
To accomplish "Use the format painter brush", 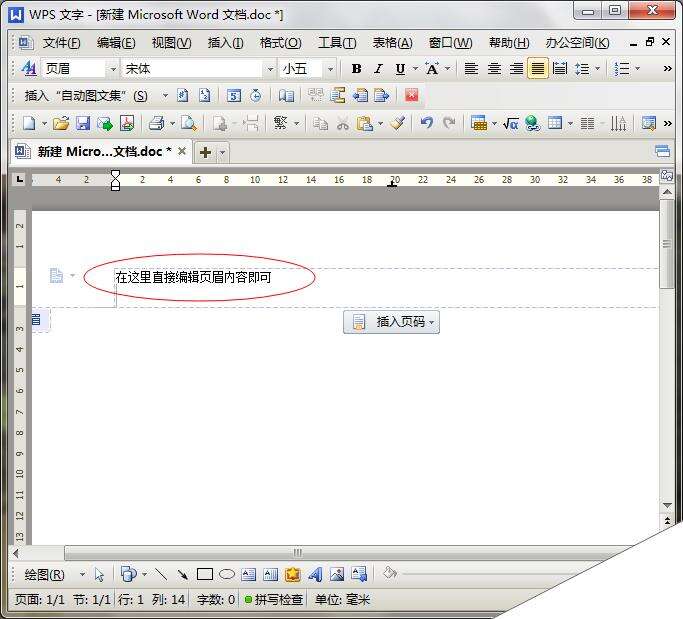I will point(398,124).
